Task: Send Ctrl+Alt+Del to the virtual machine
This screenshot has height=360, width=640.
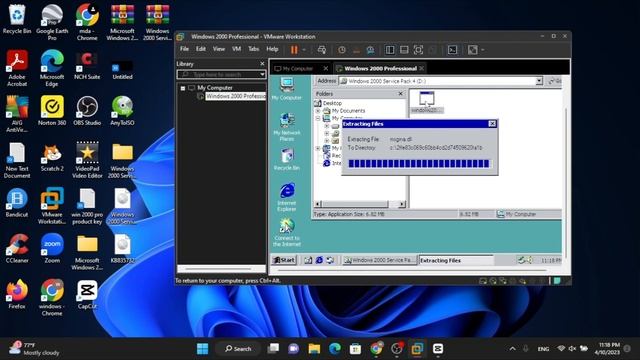Action: point(322,50)
